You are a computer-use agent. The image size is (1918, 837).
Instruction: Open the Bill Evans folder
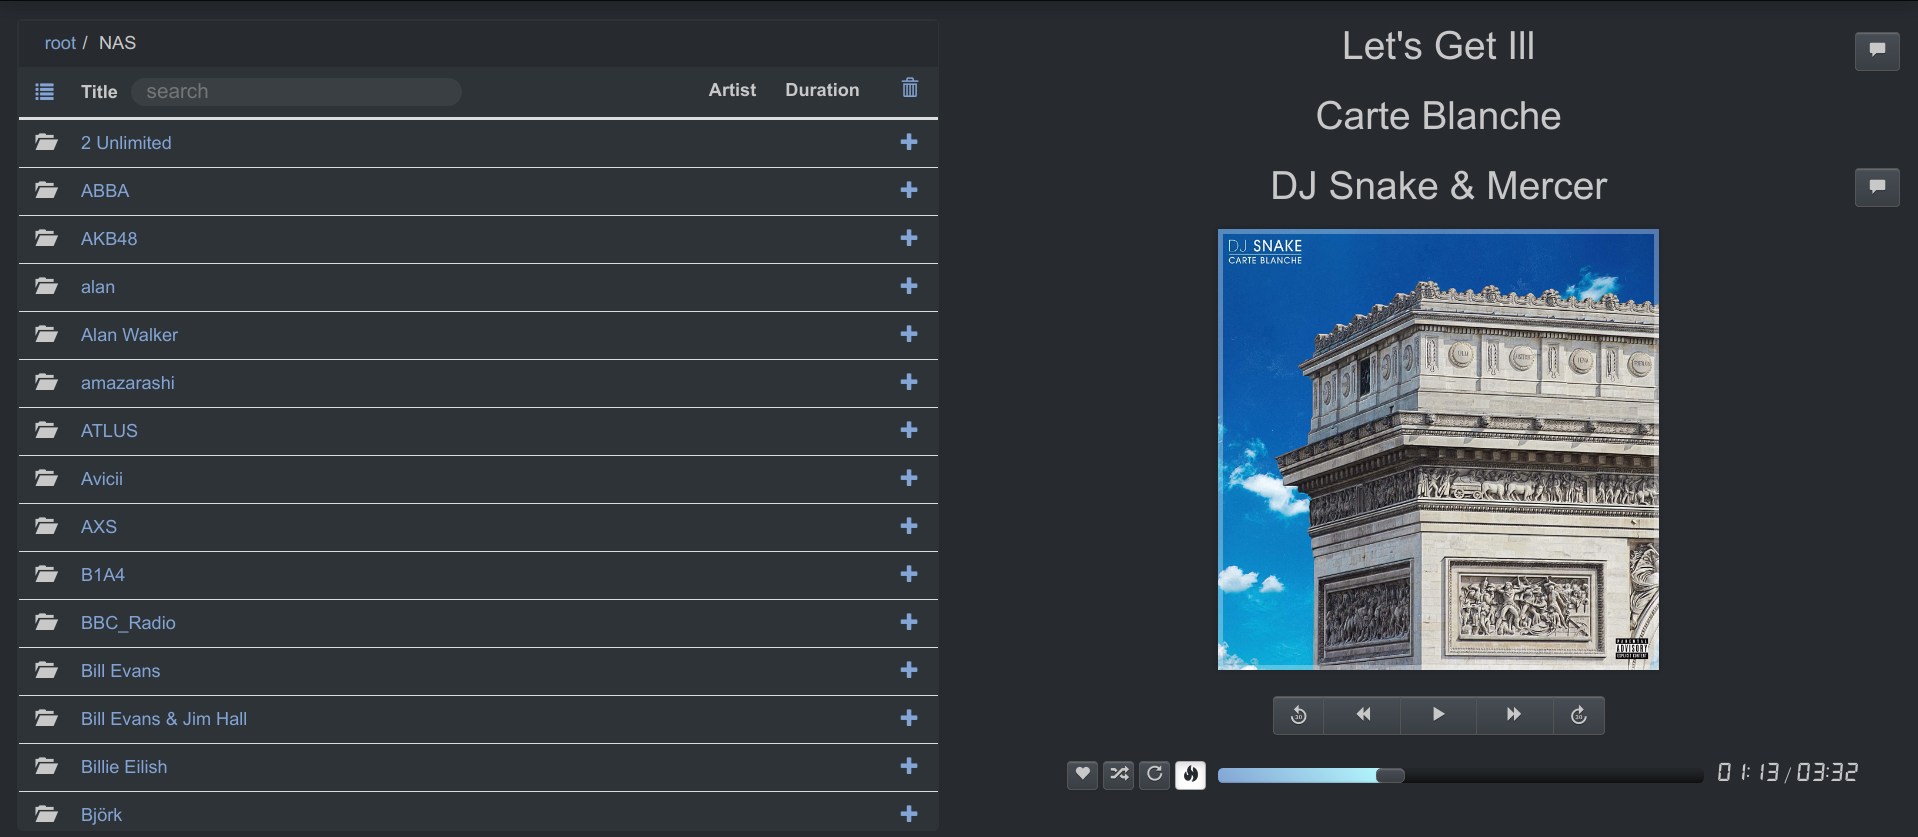(120, 671)
